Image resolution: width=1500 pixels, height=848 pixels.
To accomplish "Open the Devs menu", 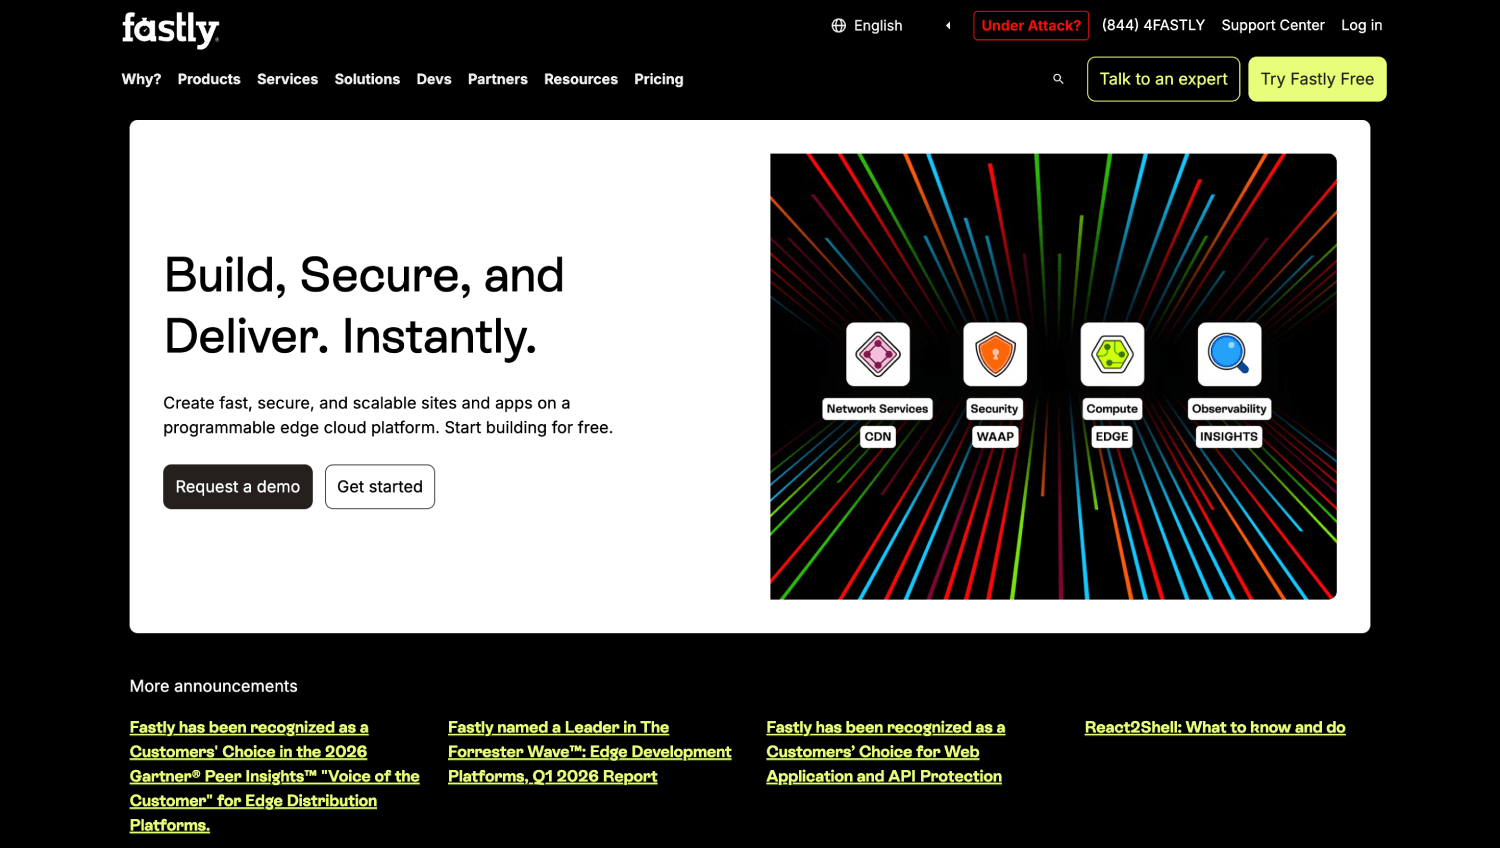I will point(434,79).
